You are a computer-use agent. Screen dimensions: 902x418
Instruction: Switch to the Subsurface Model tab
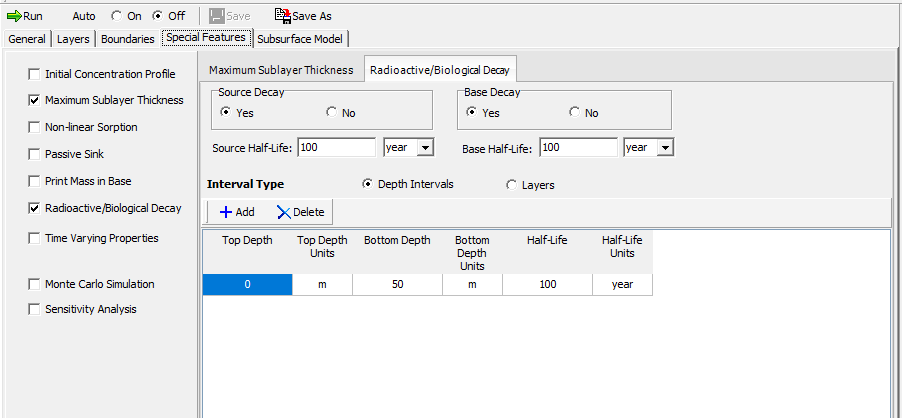[300, 39]
